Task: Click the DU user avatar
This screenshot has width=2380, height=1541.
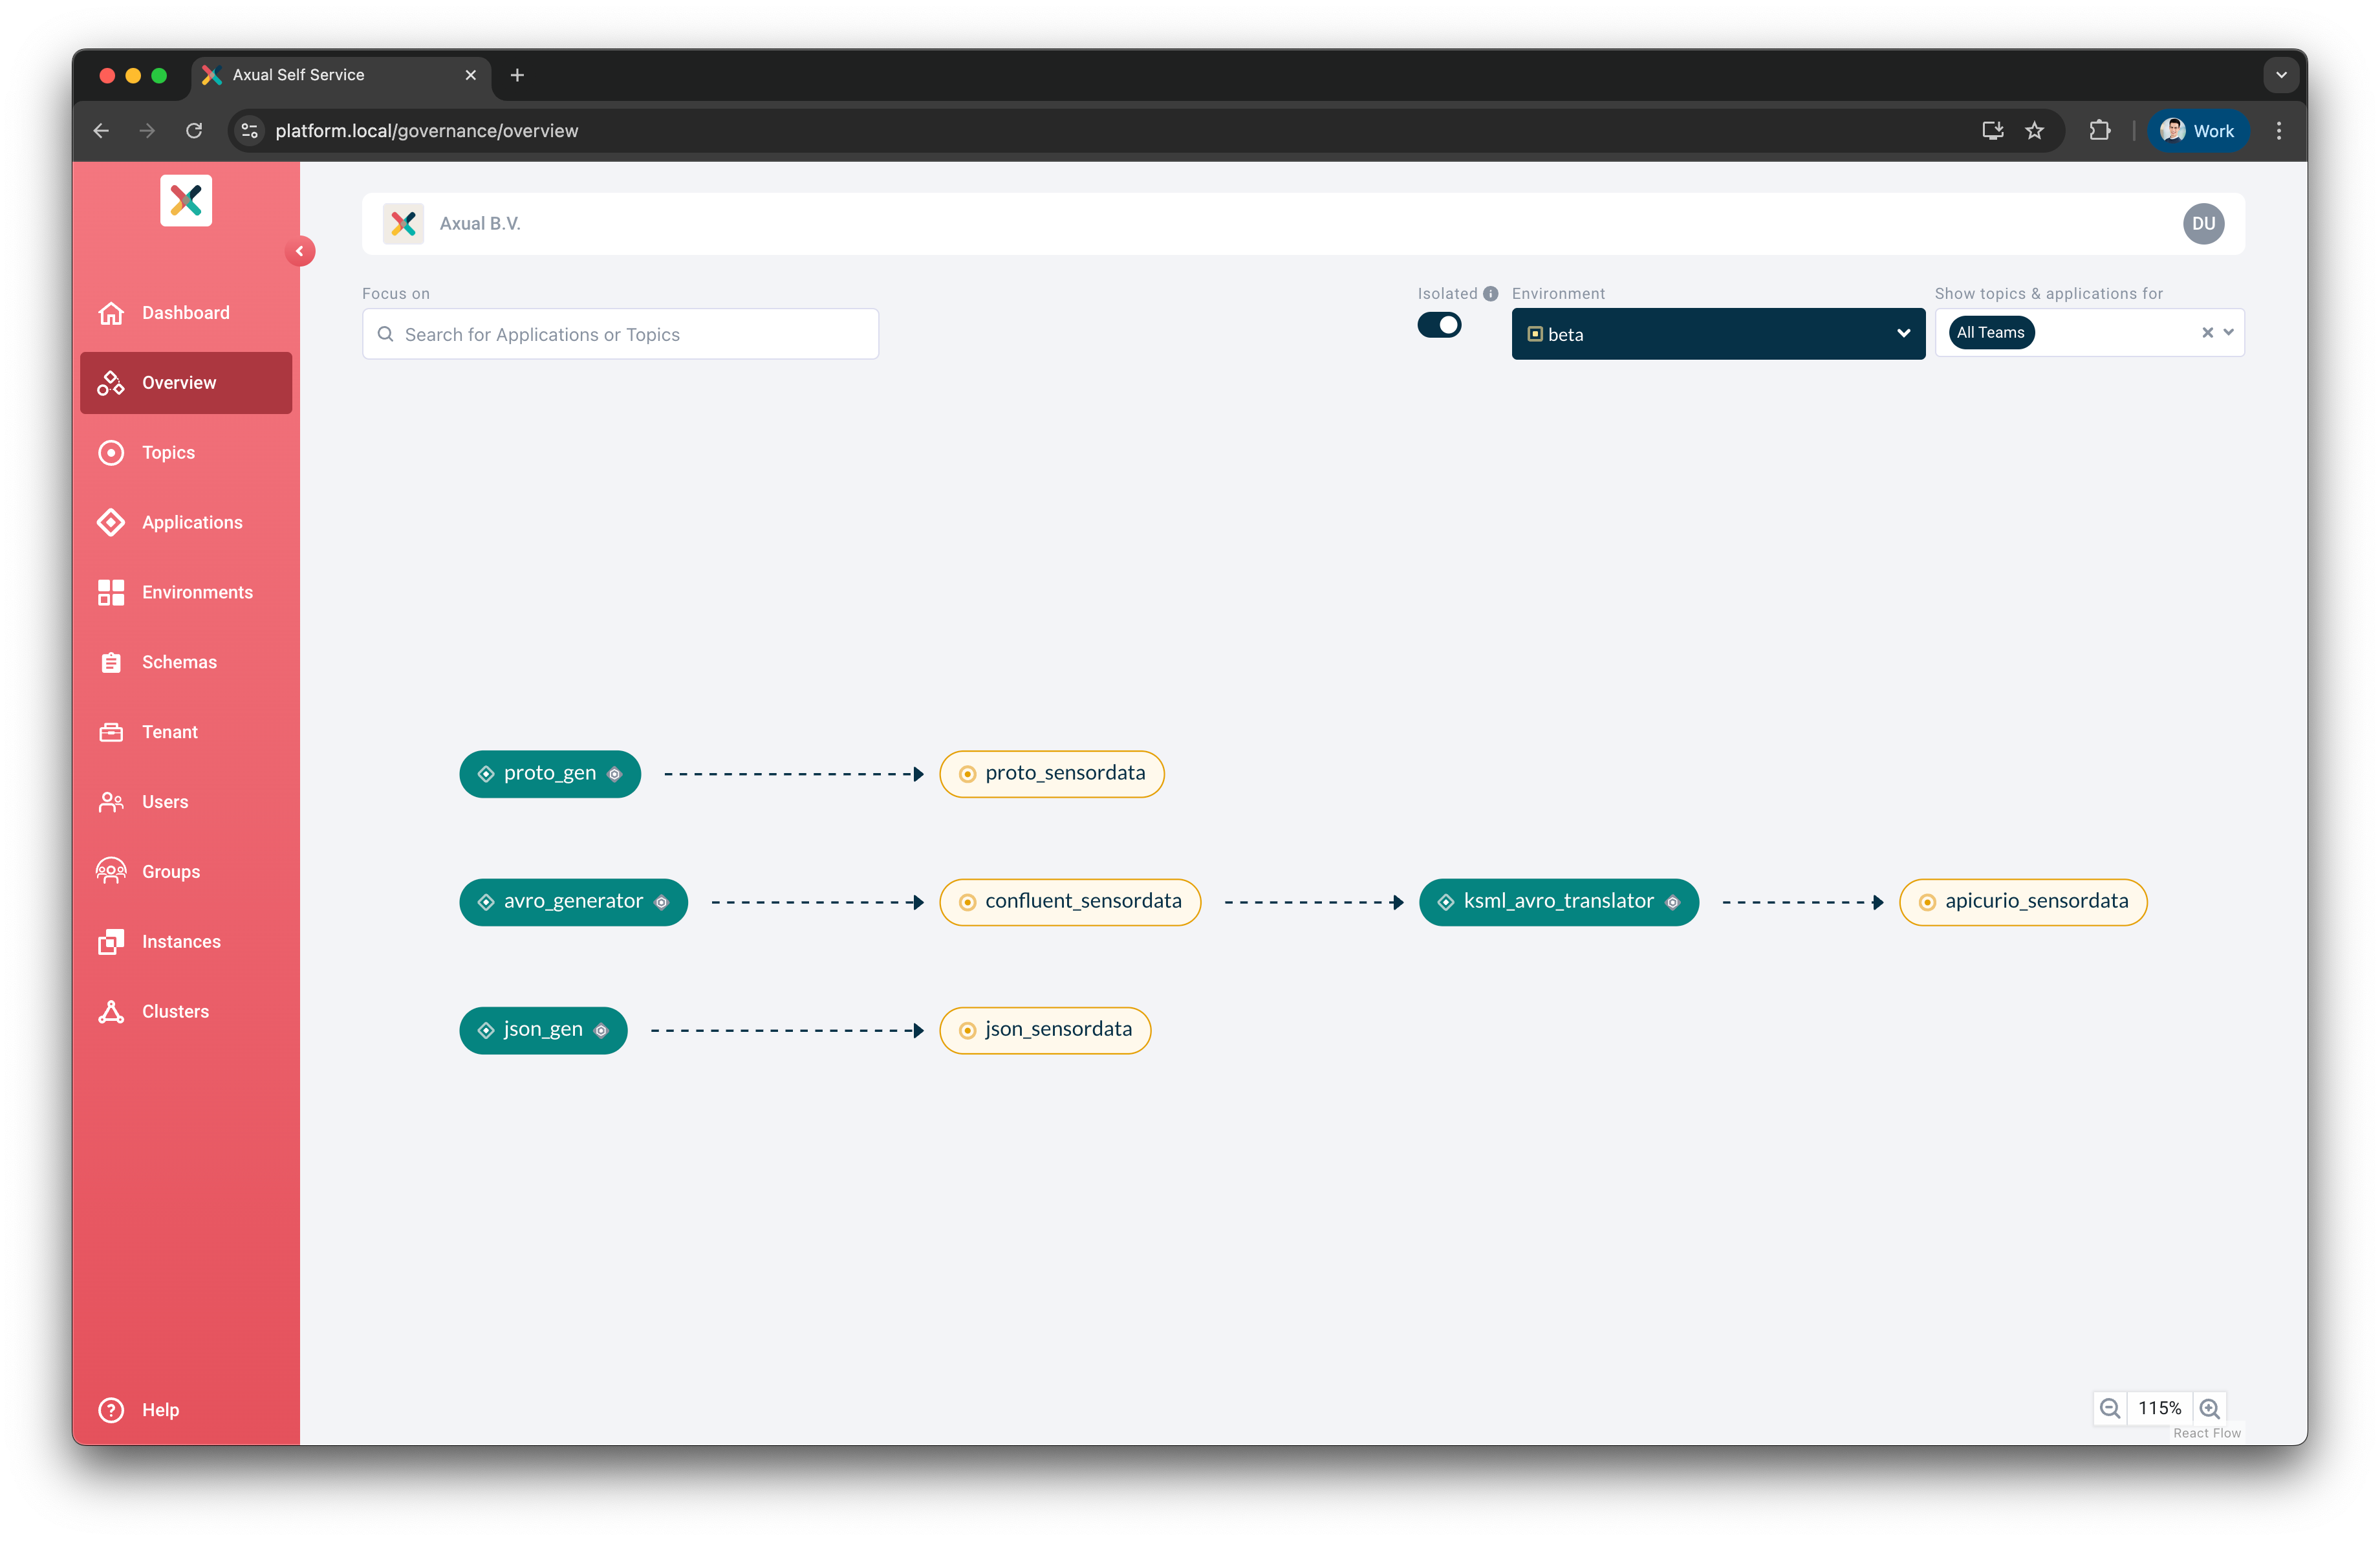Action: [x=2203, y=224]
